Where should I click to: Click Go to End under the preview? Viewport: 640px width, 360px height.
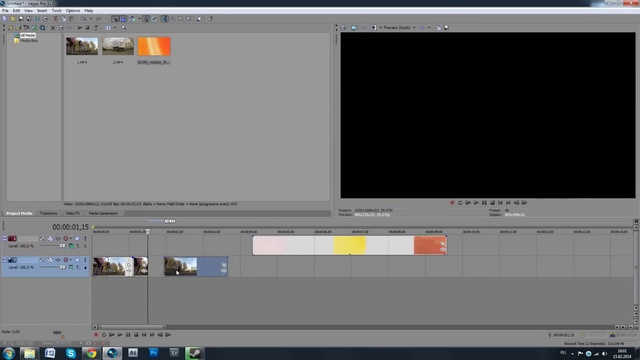(508, 203)
